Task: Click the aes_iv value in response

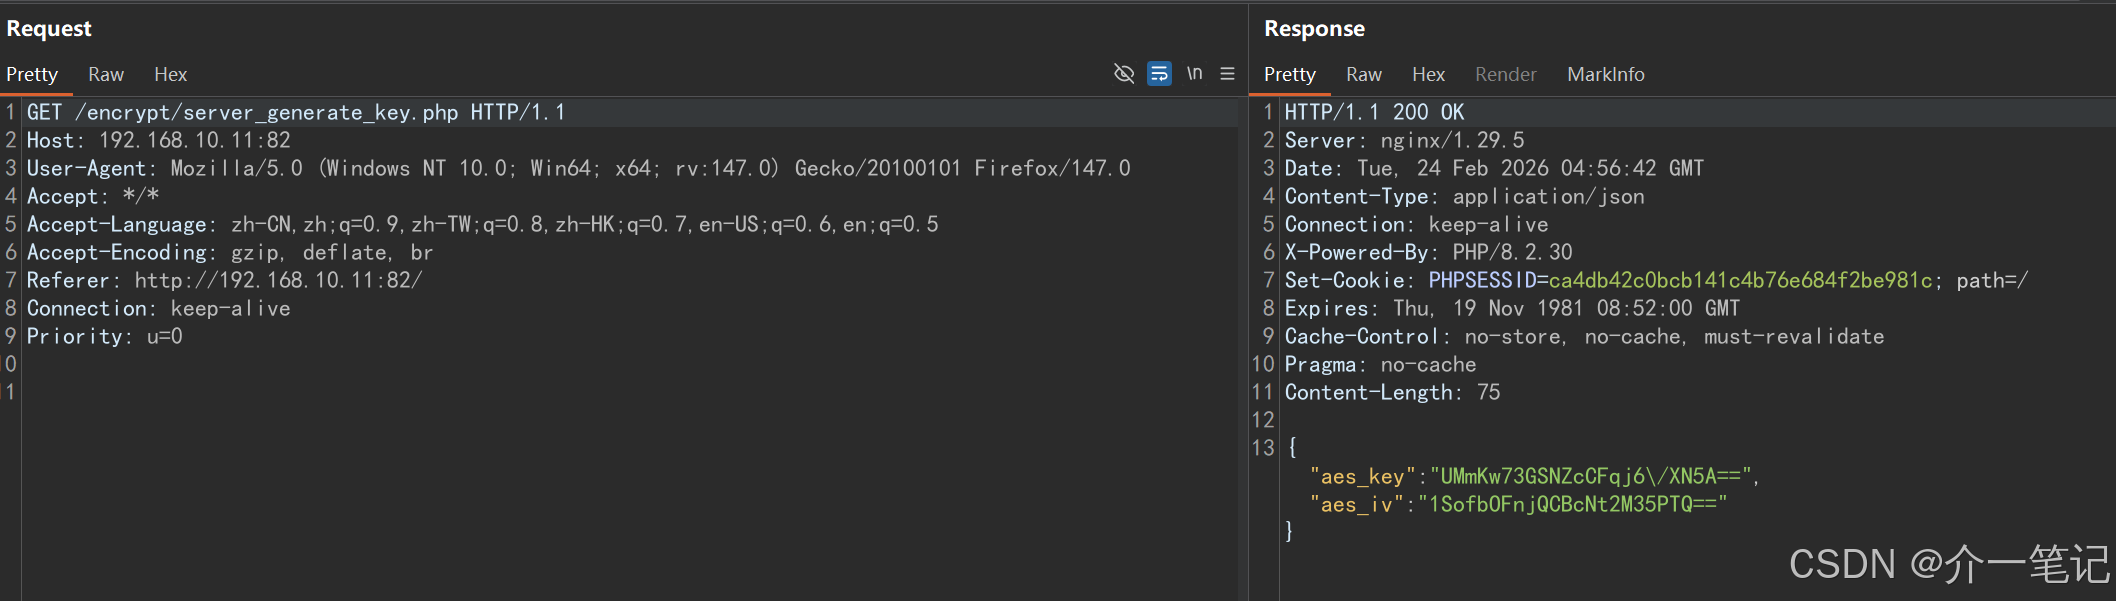Action: point(1573,504)
